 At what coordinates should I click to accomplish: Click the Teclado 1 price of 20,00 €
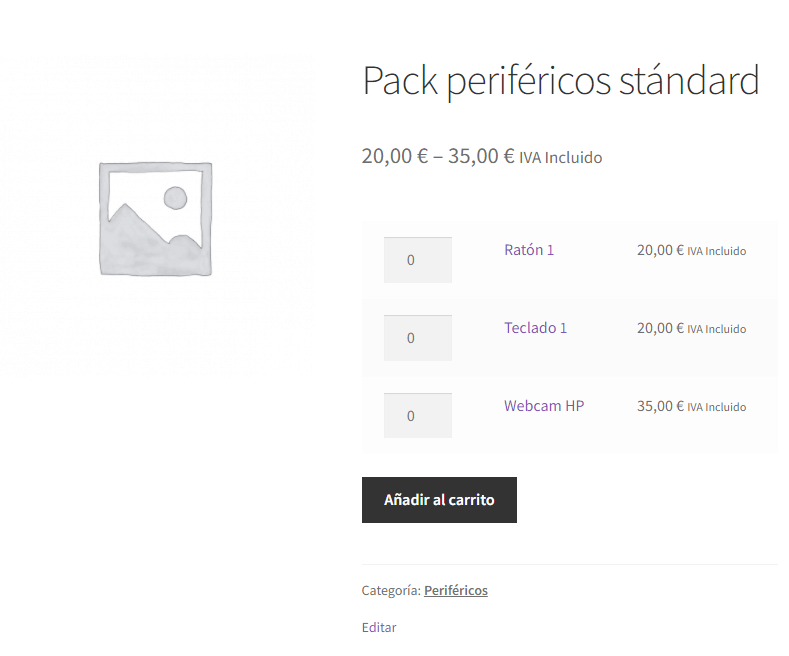pyautogui.click(x=660, y=328)
